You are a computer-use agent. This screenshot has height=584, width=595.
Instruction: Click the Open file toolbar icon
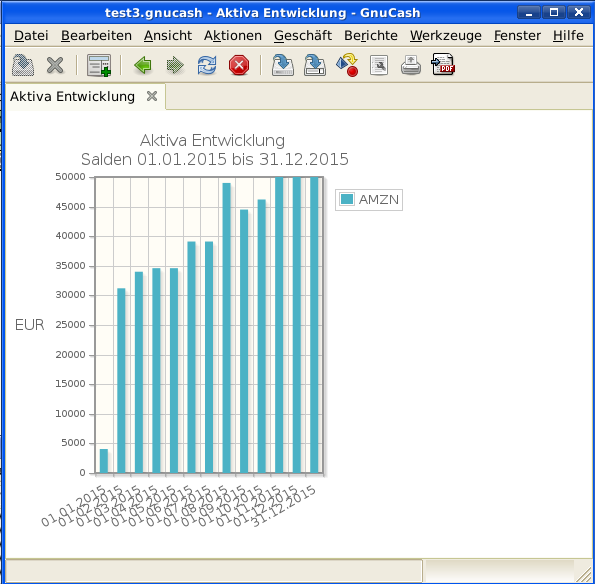coord(23,65)
